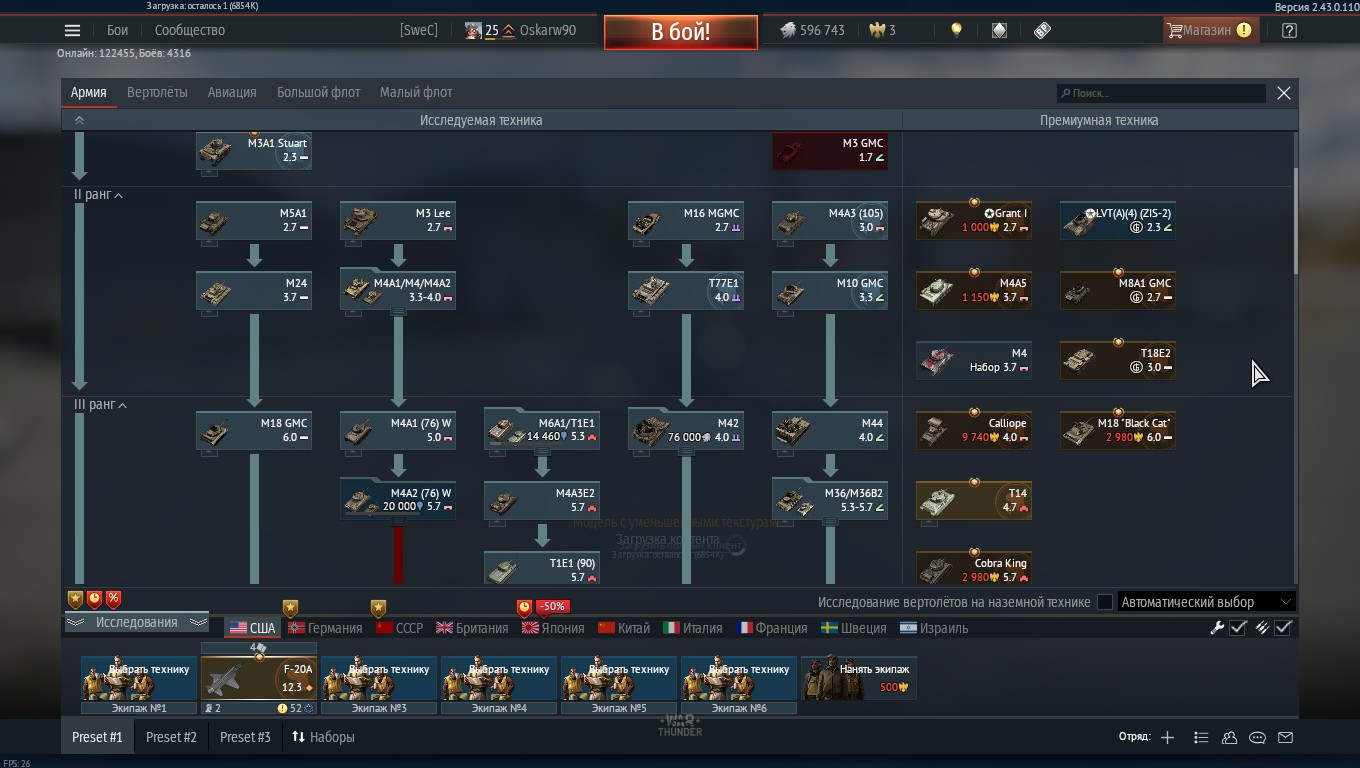Open the contacts people icon
This screenshot has height=768, width=1360.
point(1229,737)
